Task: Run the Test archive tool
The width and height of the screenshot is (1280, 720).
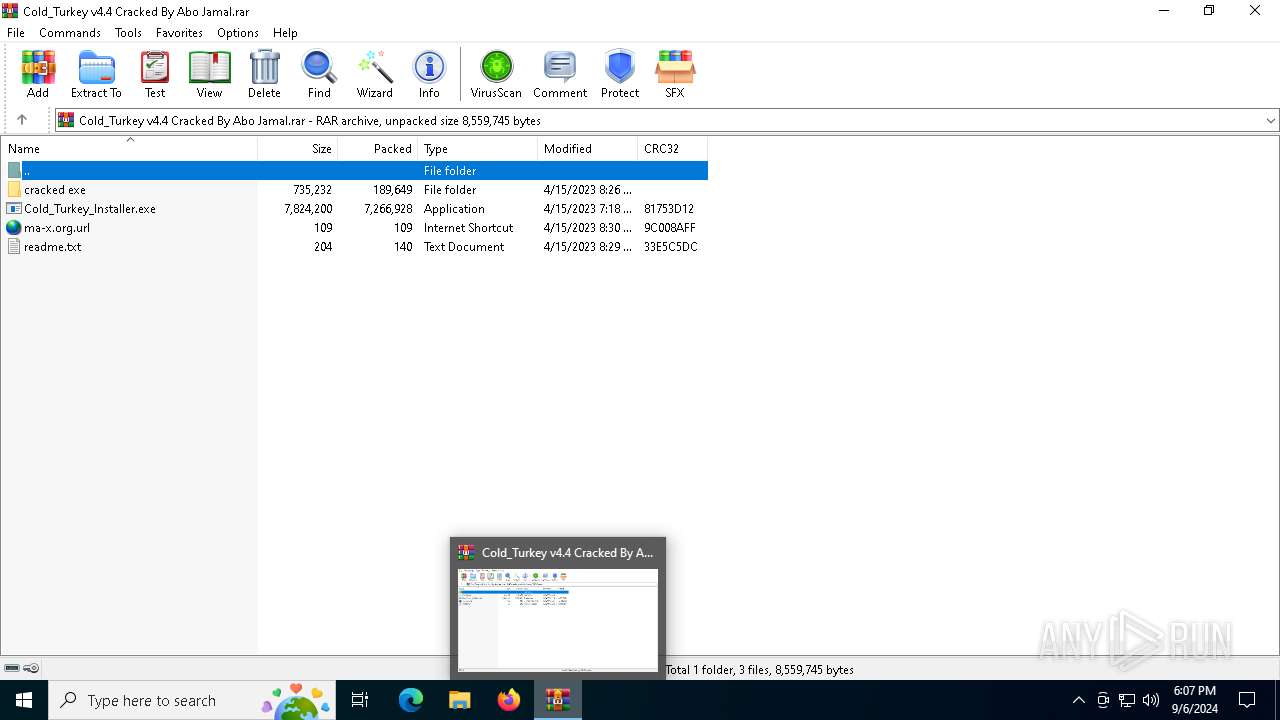Action: pyautogui.click(x=155, y=74)
